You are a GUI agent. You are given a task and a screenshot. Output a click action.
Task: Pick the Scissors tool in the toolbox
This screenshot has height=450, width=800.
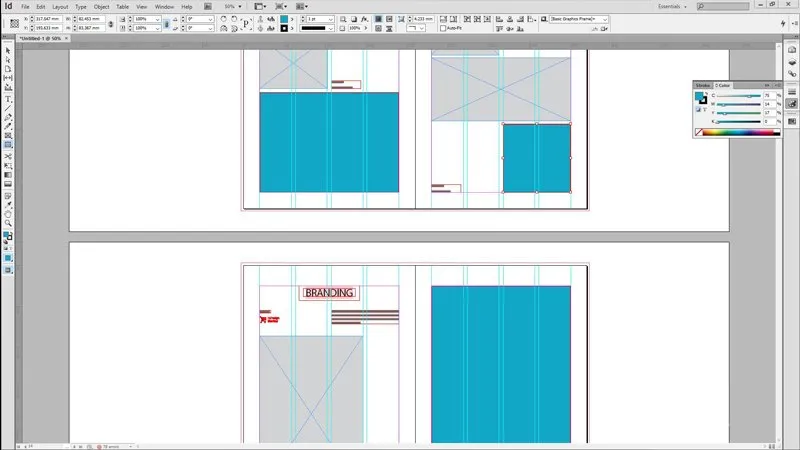[8, 156]
